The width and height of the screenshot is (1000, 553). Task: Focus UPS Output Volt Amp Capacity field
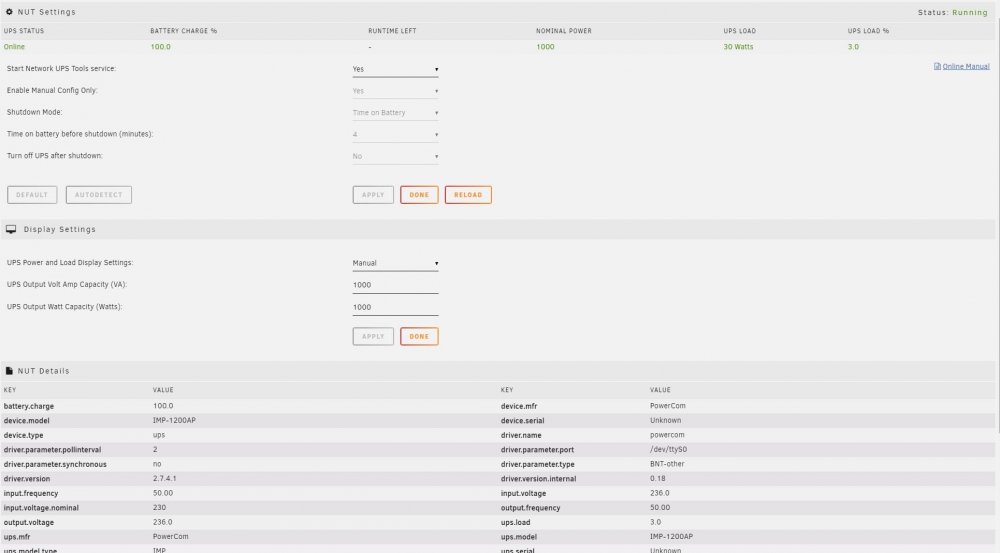(395, 285)
